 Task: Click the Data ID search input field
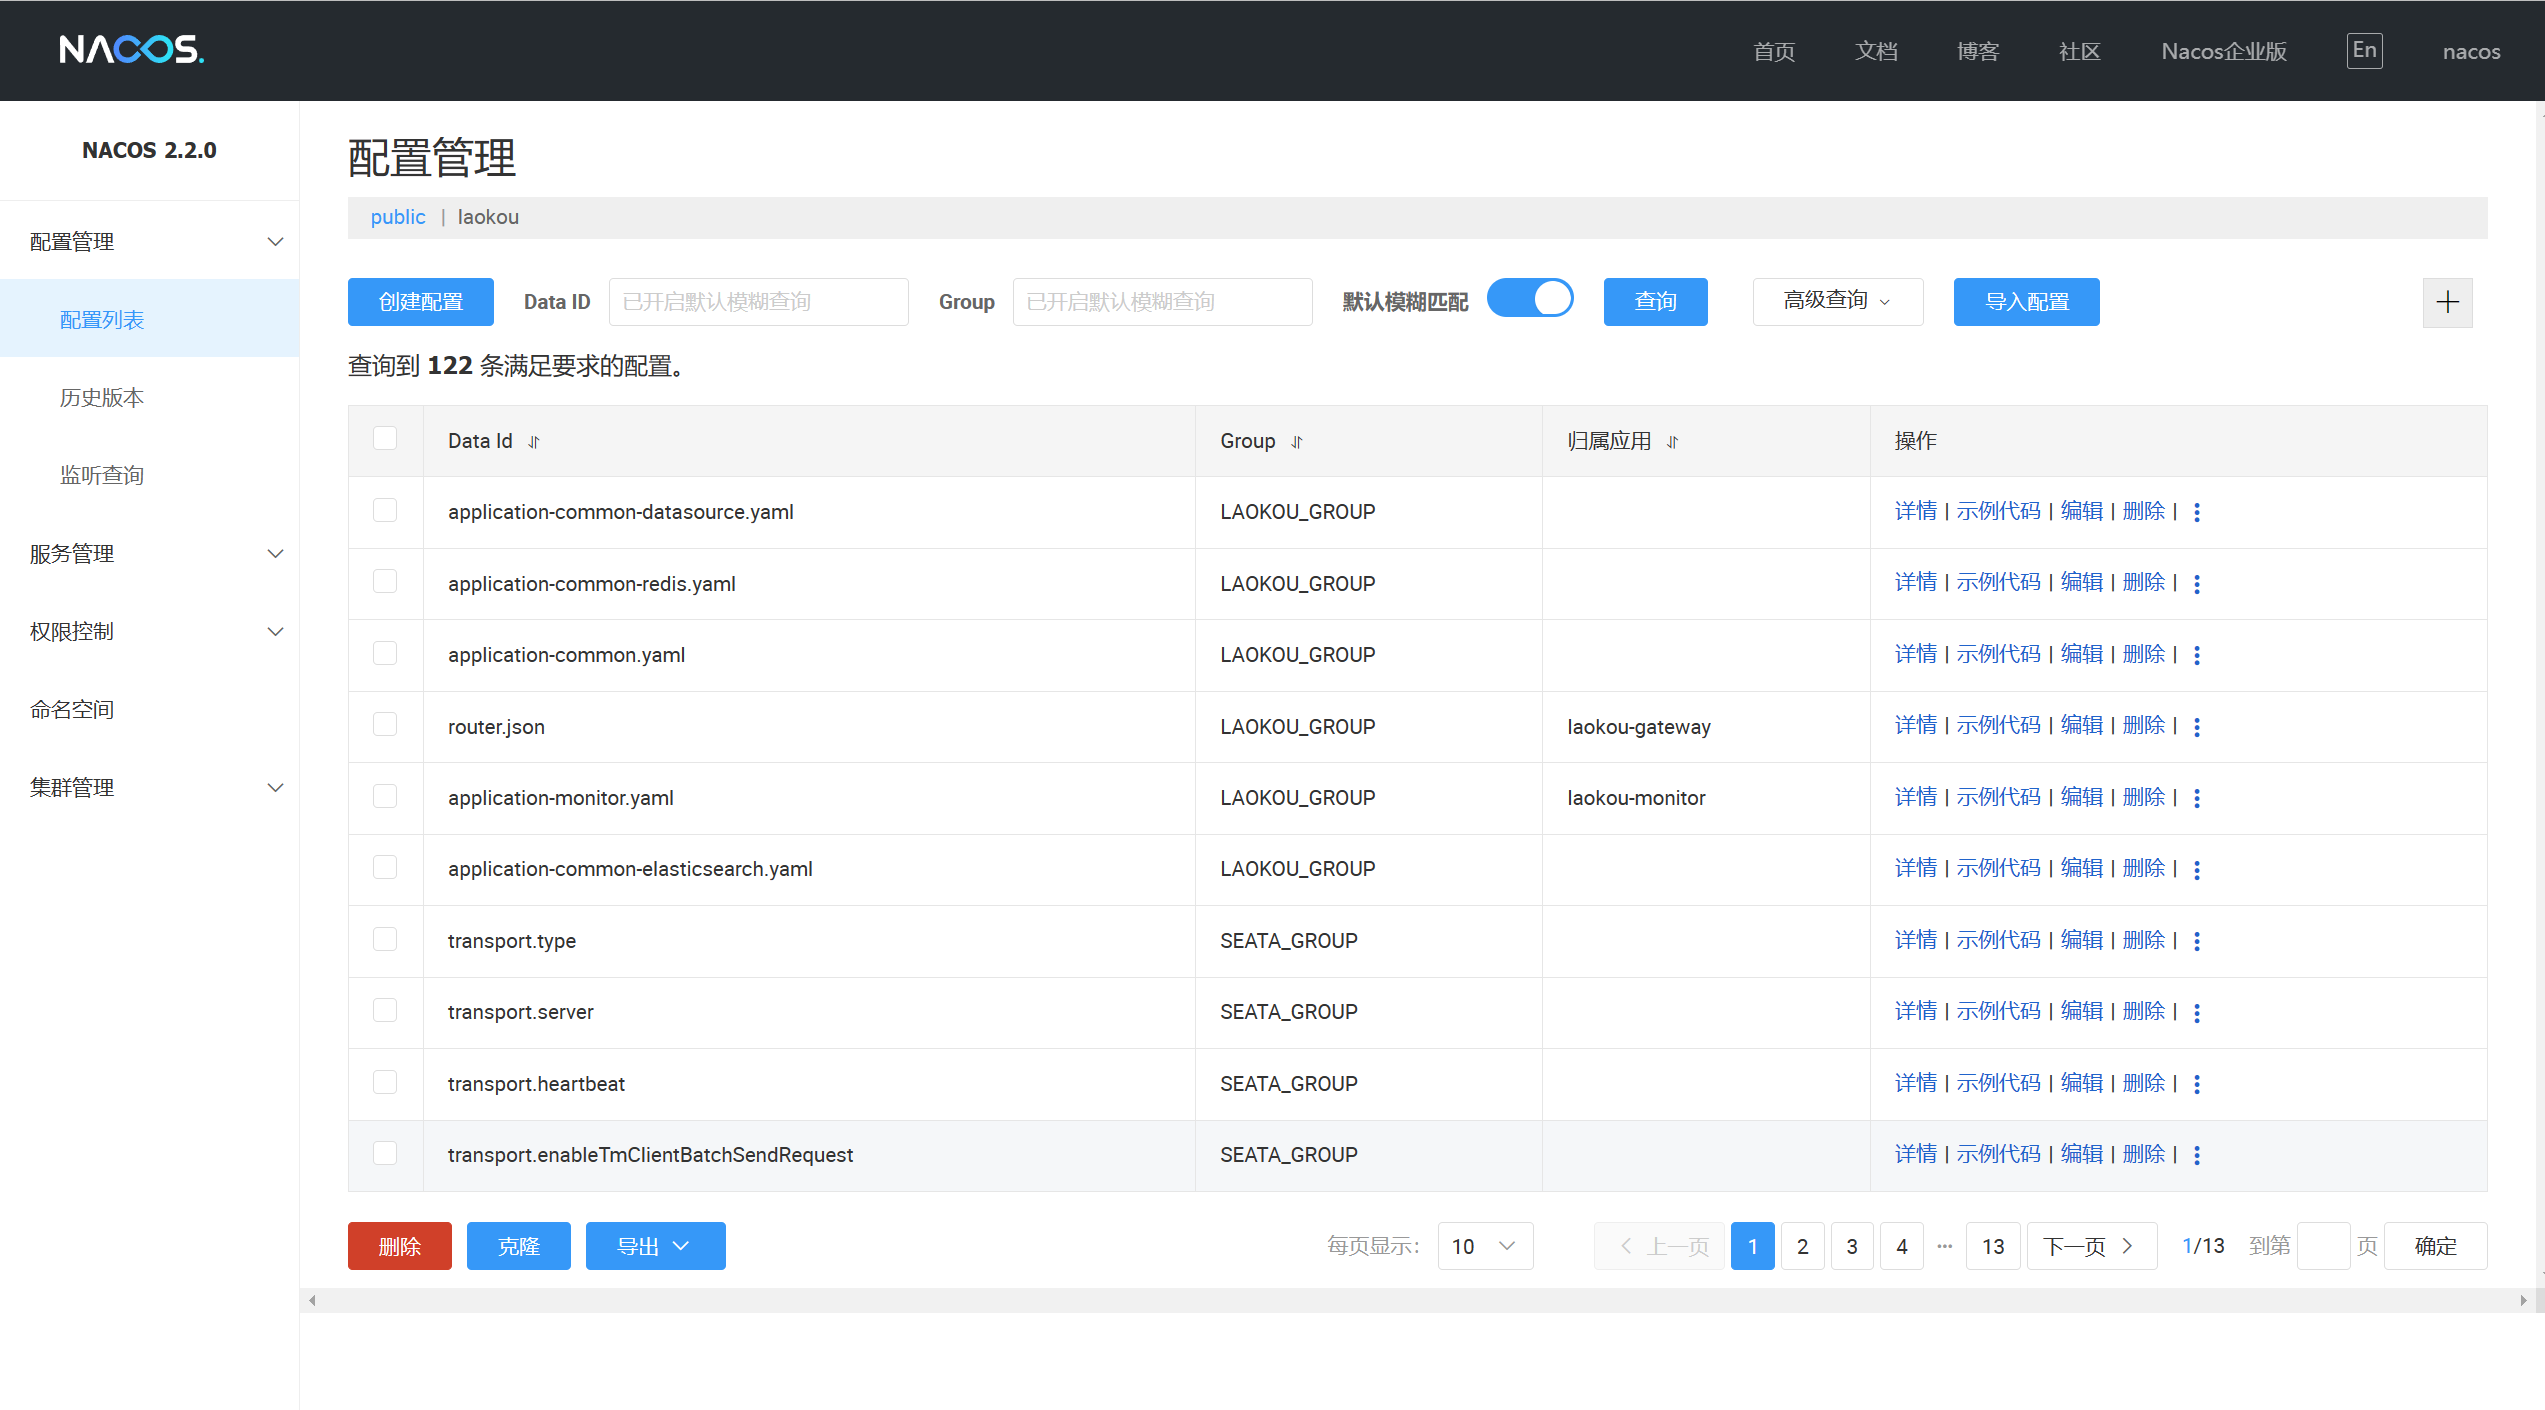[758, 302]
